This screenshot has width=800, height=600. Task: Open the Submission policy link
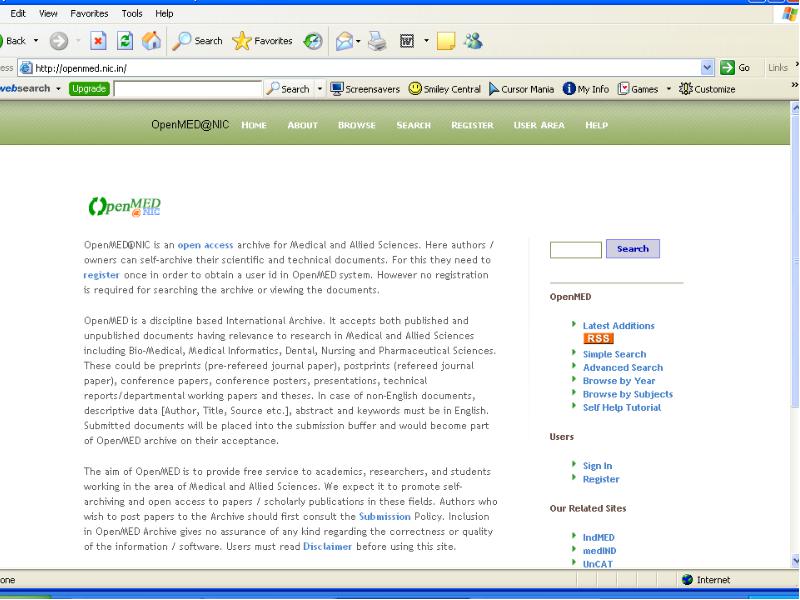point(385,516)
